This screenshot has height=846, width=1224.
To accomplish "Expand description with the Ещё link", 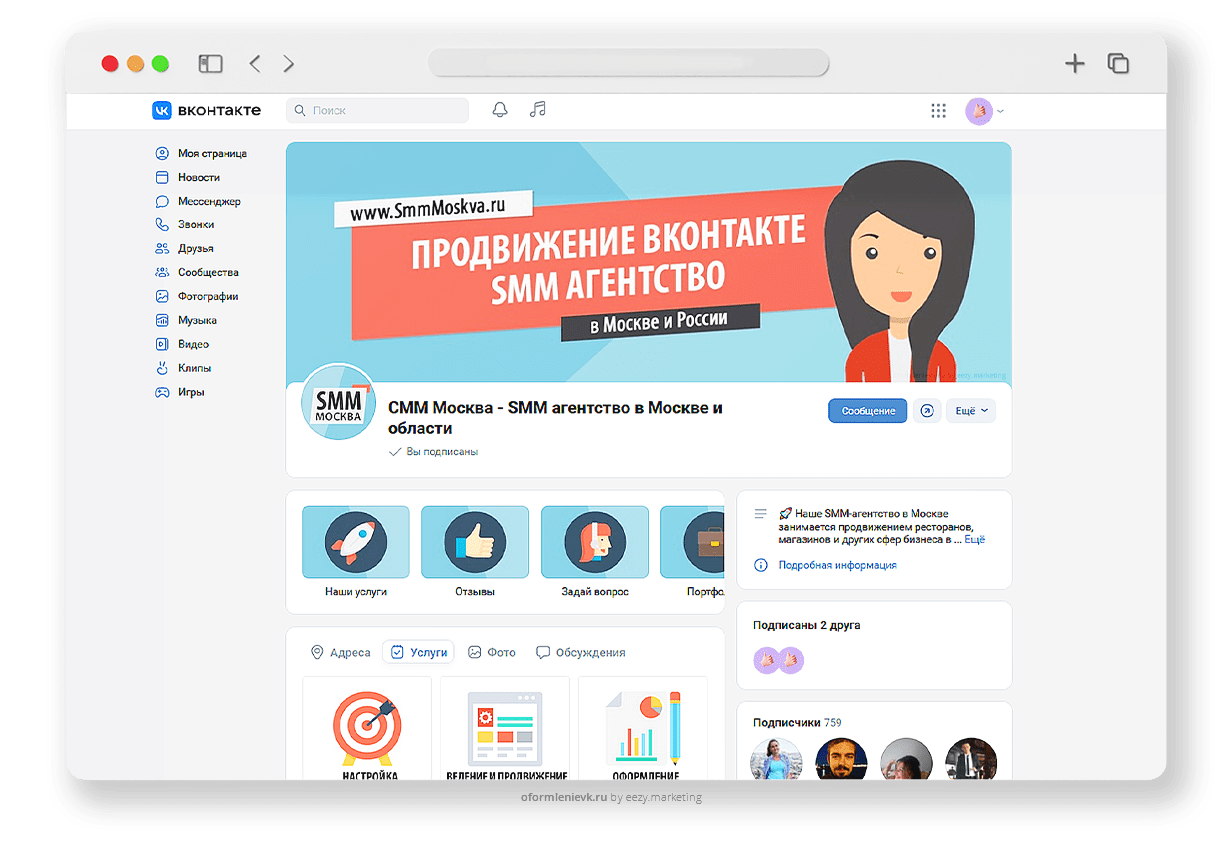I will tap(974, 539).
